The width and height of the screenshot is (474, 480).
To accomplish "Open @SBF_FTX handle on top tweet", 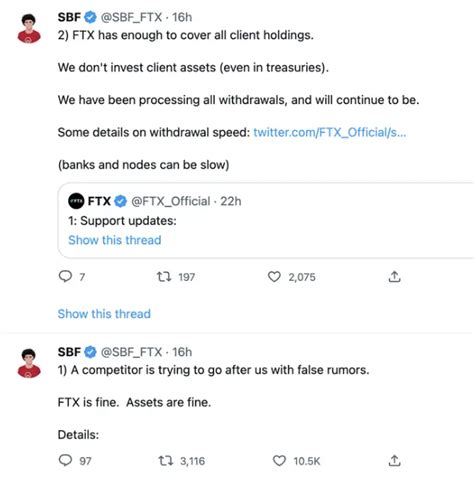I will pos(131,17).
